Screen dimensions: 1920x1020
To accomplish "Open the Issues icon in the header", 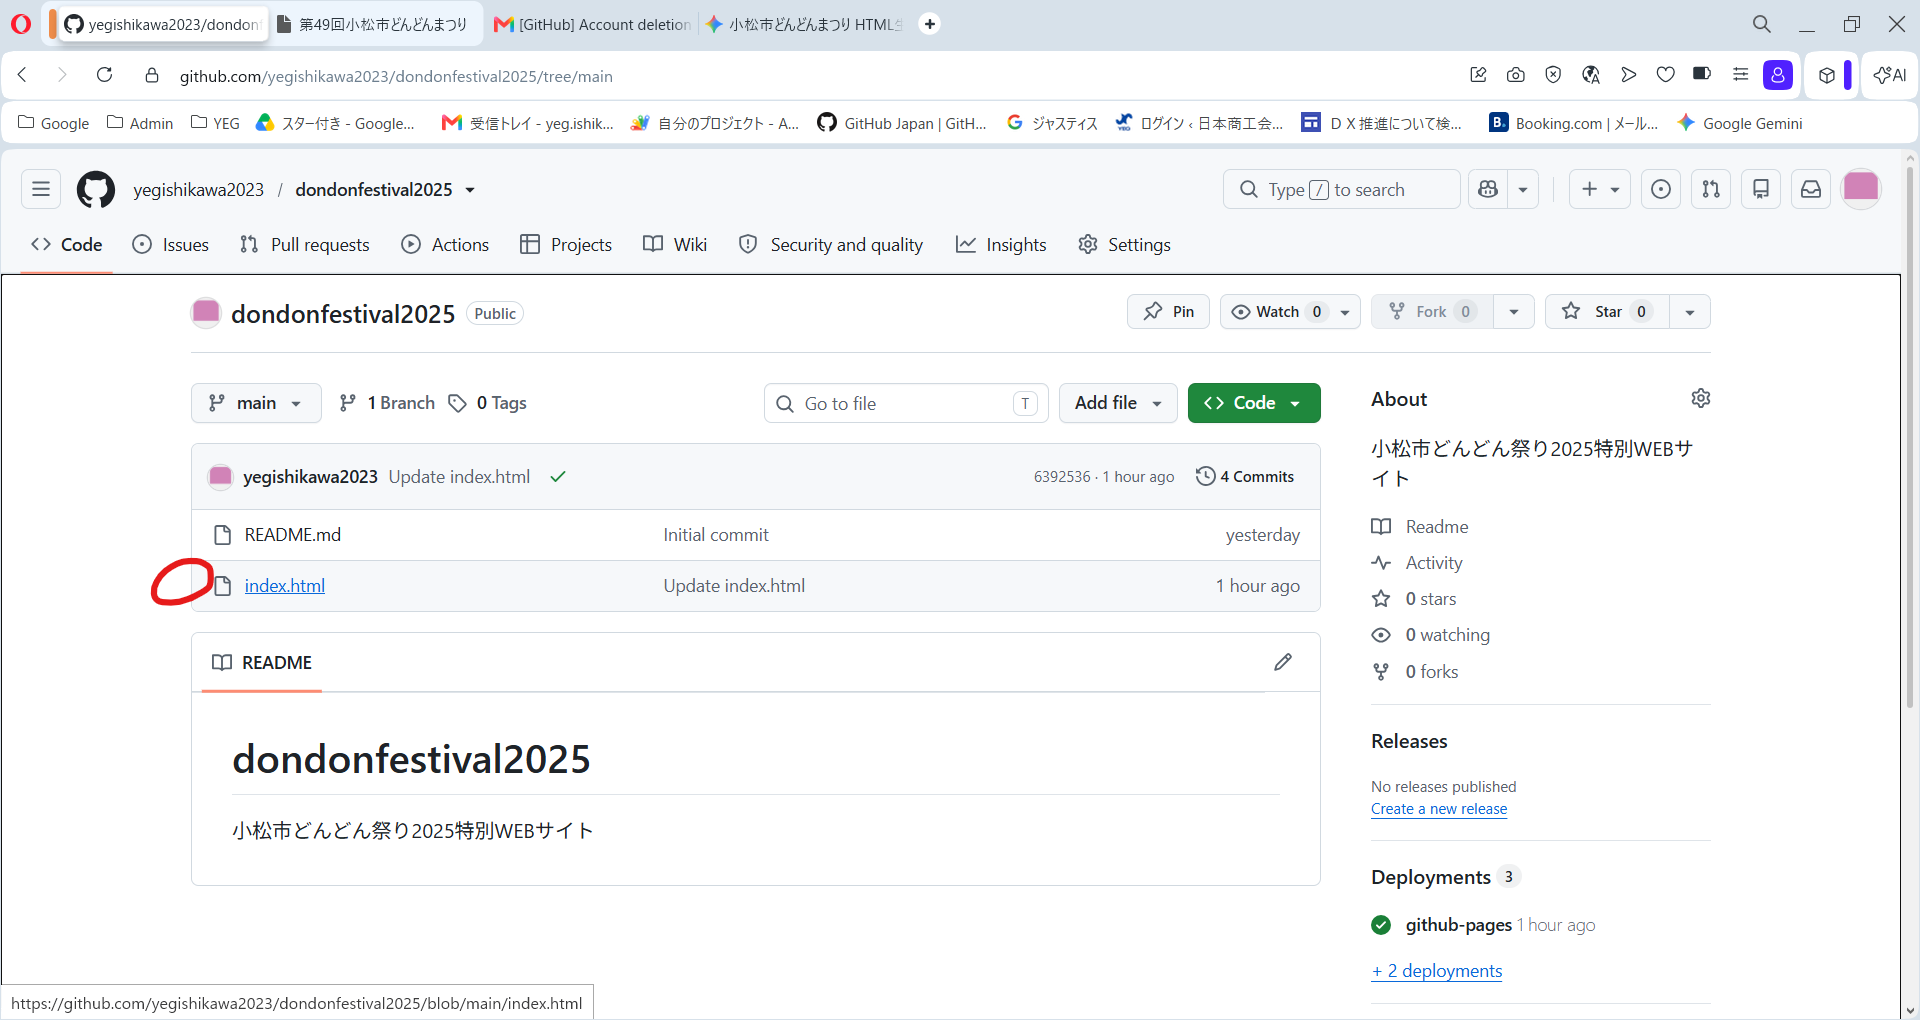I will coord(1661,189).
